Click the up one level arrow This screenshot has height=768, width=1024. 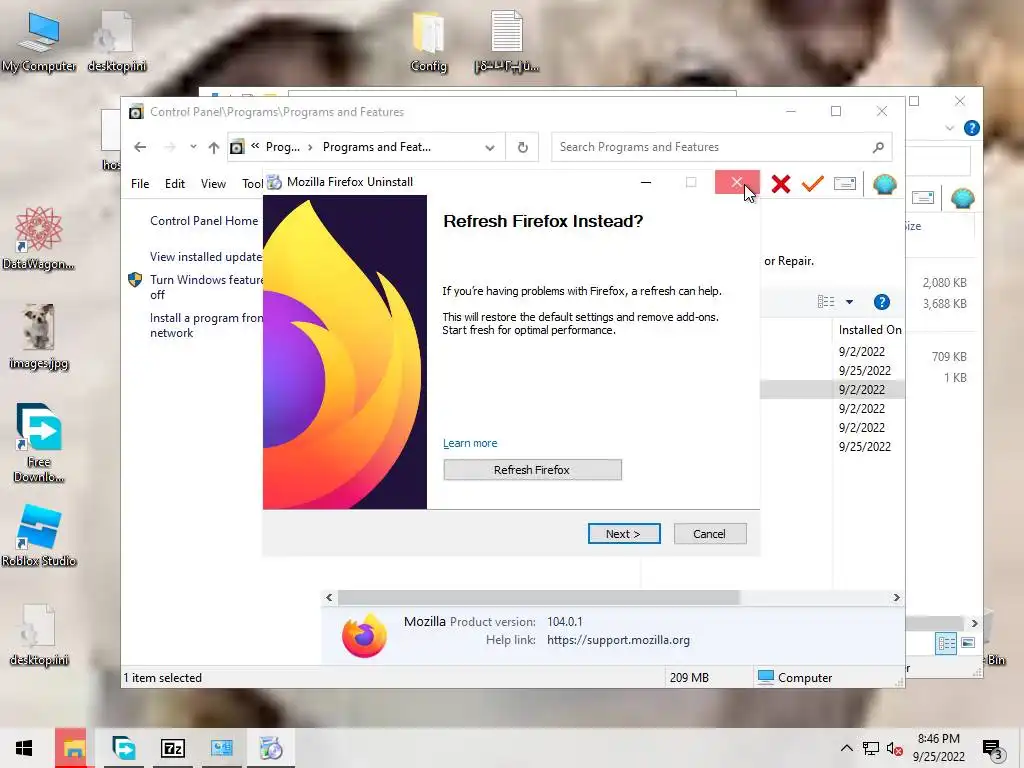214,148
